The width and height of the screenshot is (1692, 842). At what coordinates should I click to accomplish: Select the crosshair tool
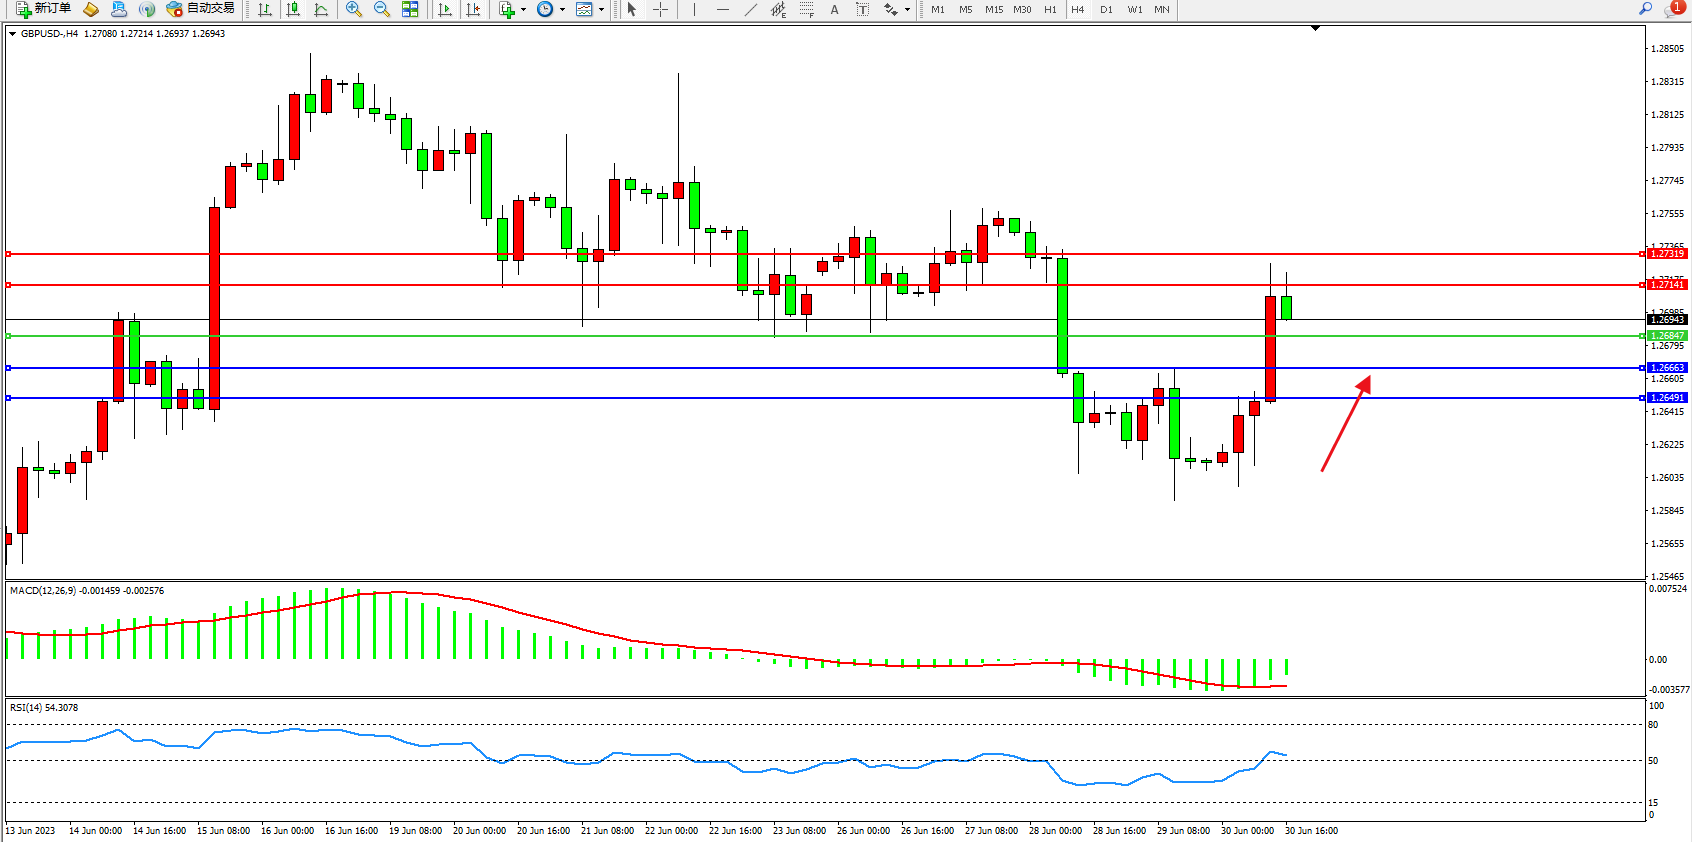tap(660, 9)
